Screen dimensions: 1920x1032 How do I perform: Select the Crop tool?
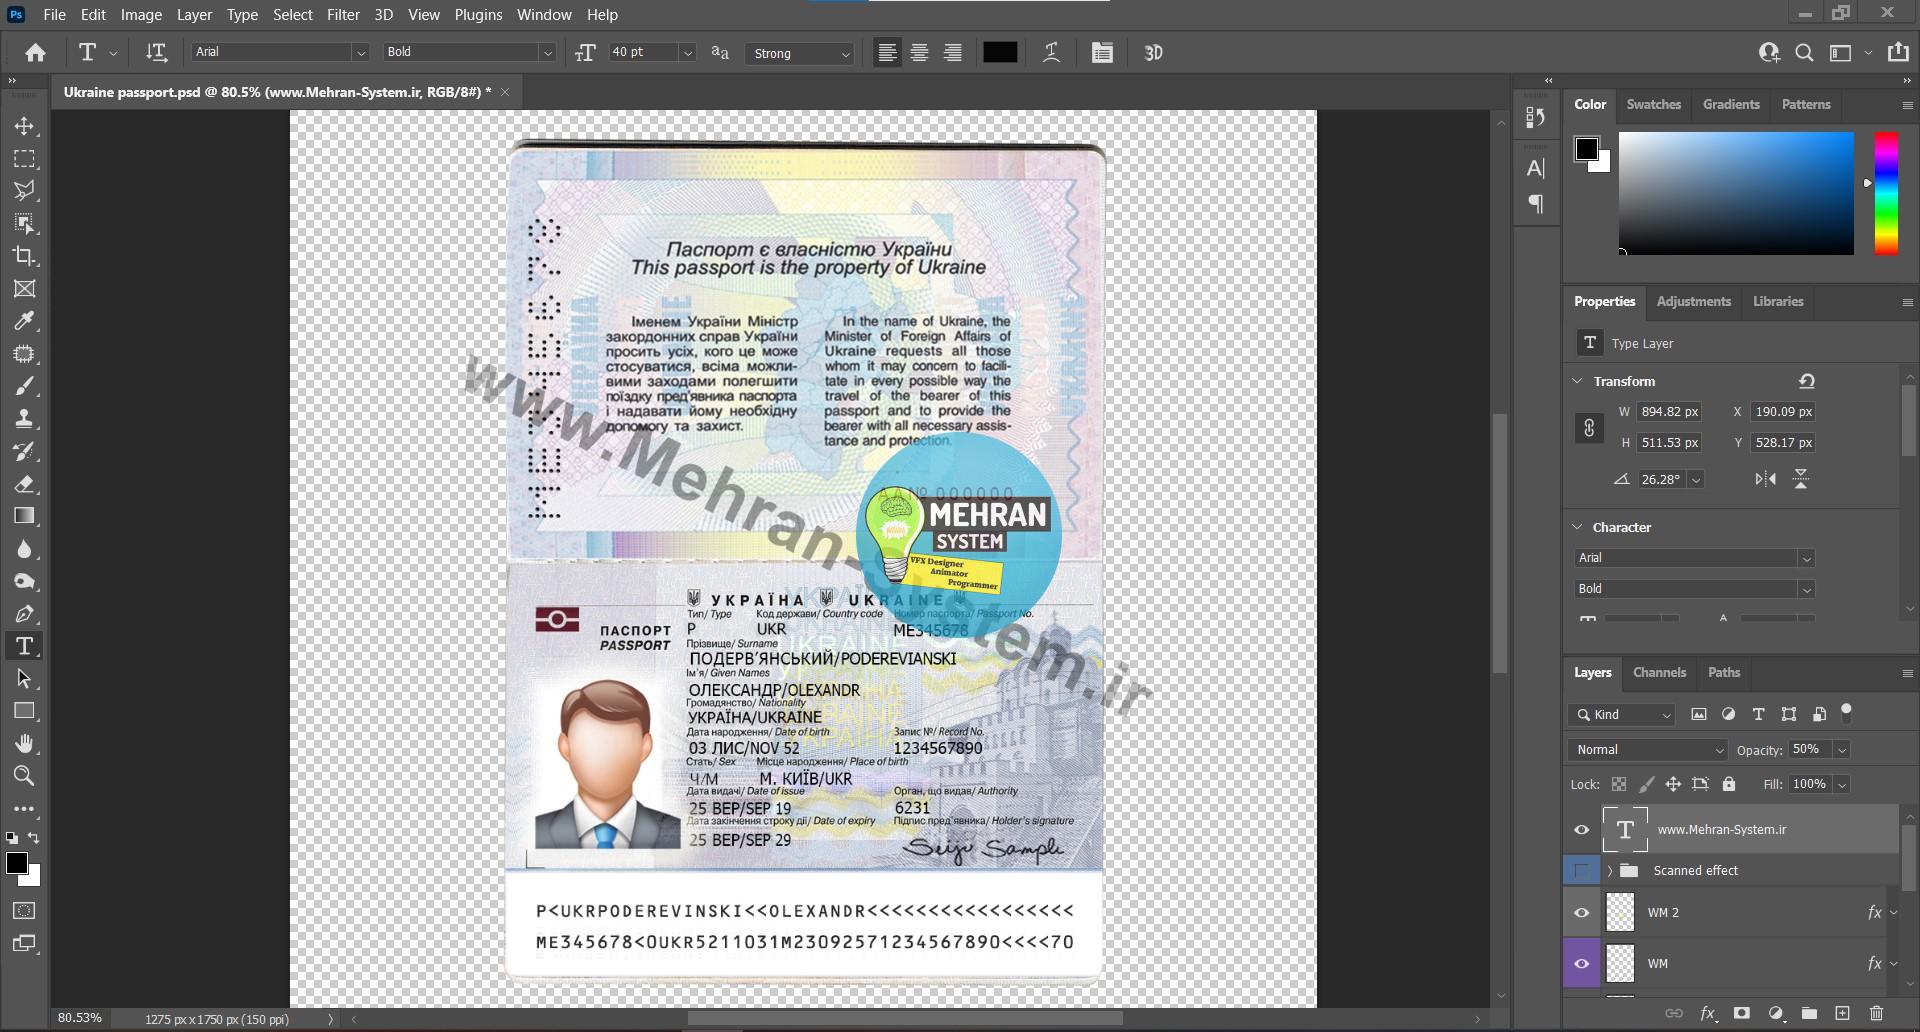coord(24,256)
